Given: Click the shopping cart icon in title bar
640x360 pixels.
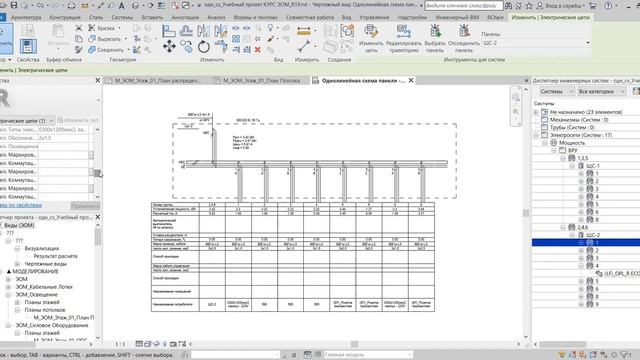Looking at the screenshot, I should (593, 6).
